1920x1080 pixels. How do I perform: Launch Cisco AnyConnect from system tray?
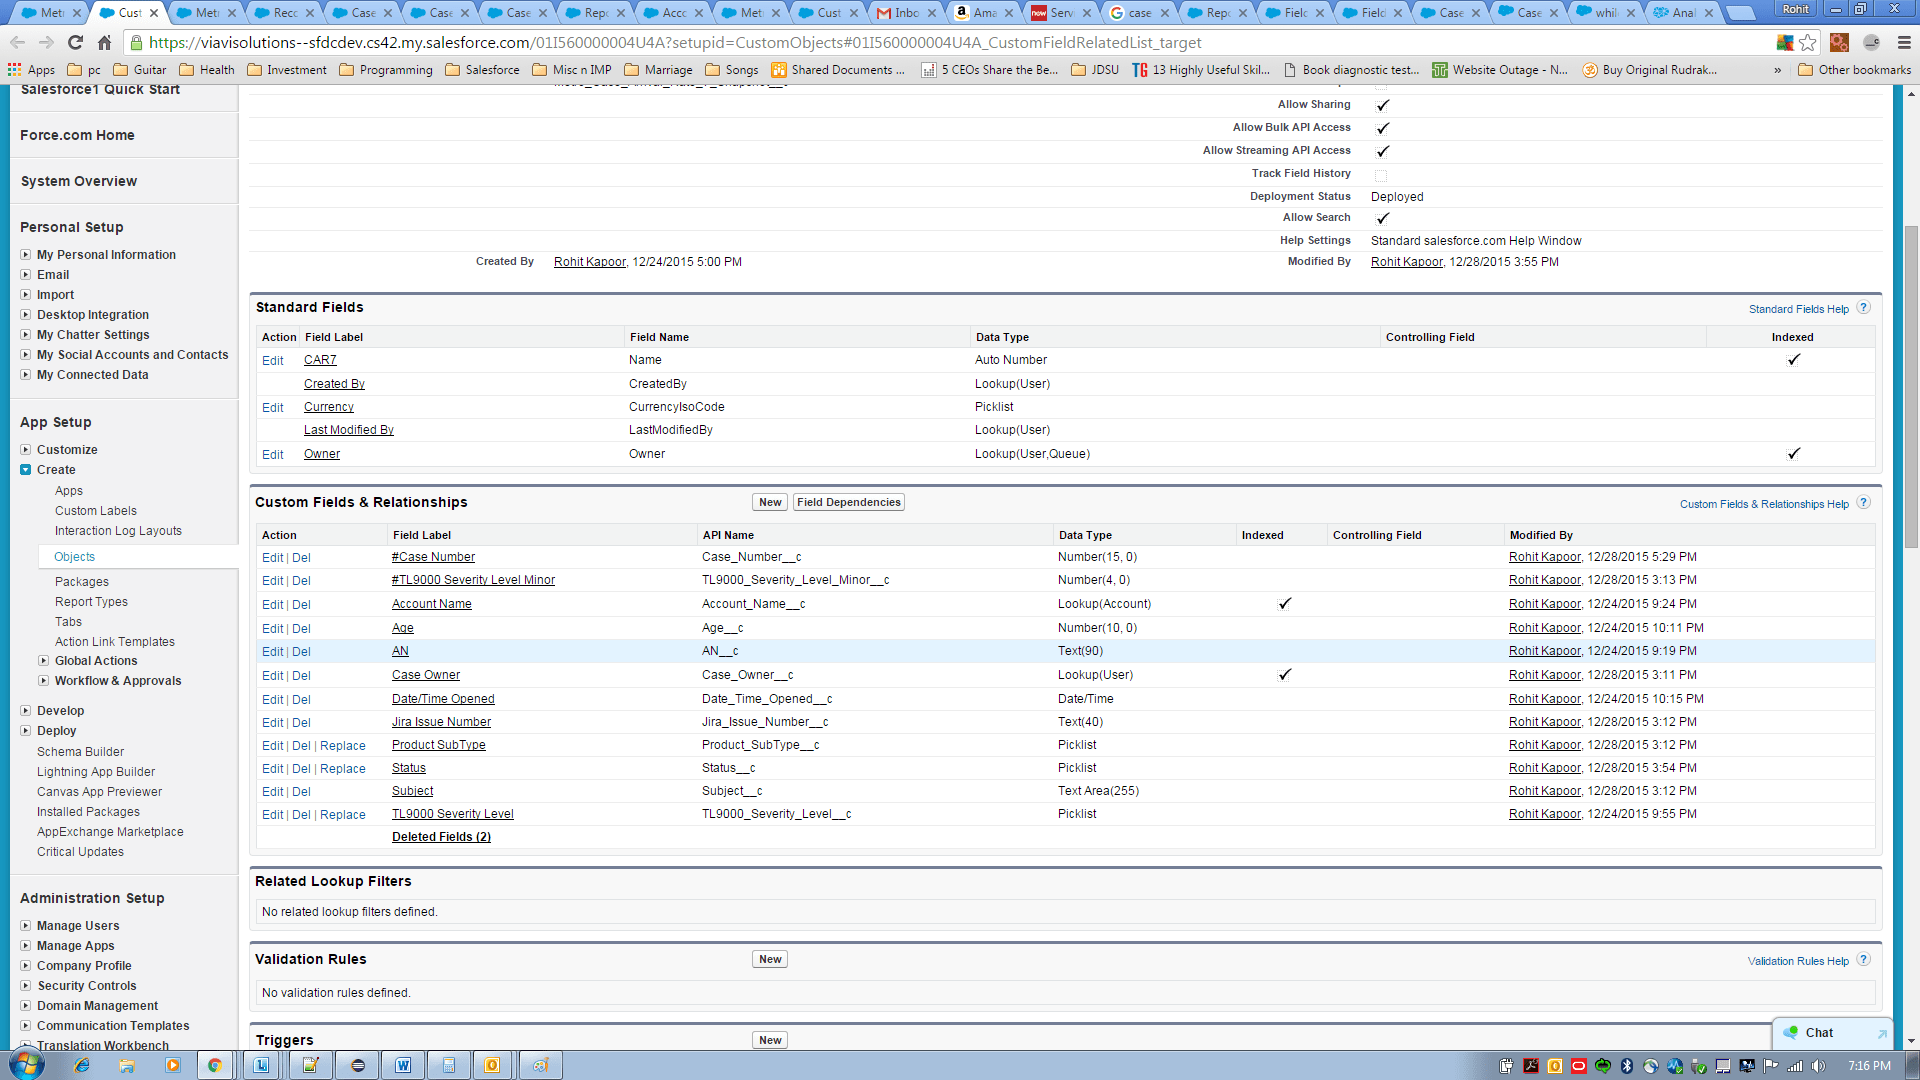(1651, 1065)
